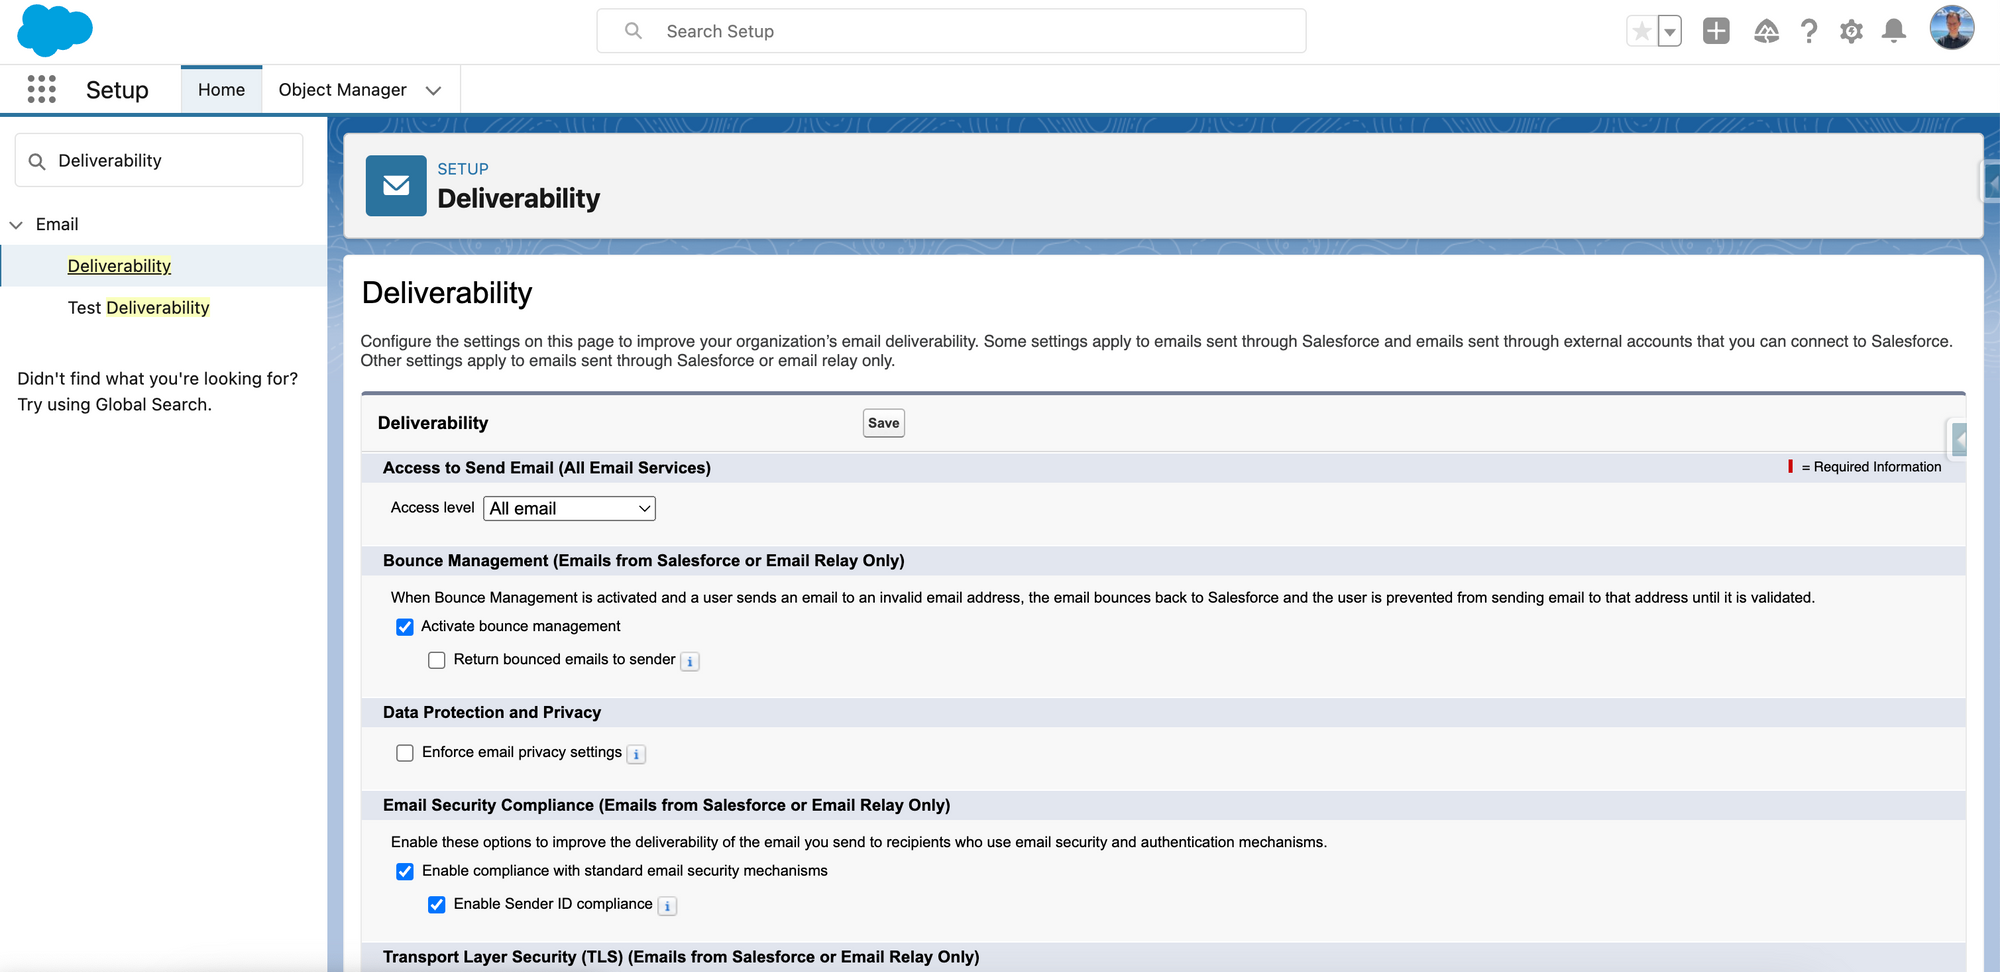Open the Trailhead guidance icon
The width and height of the screenshot is (2000, 972).
tap(1766, 31)
